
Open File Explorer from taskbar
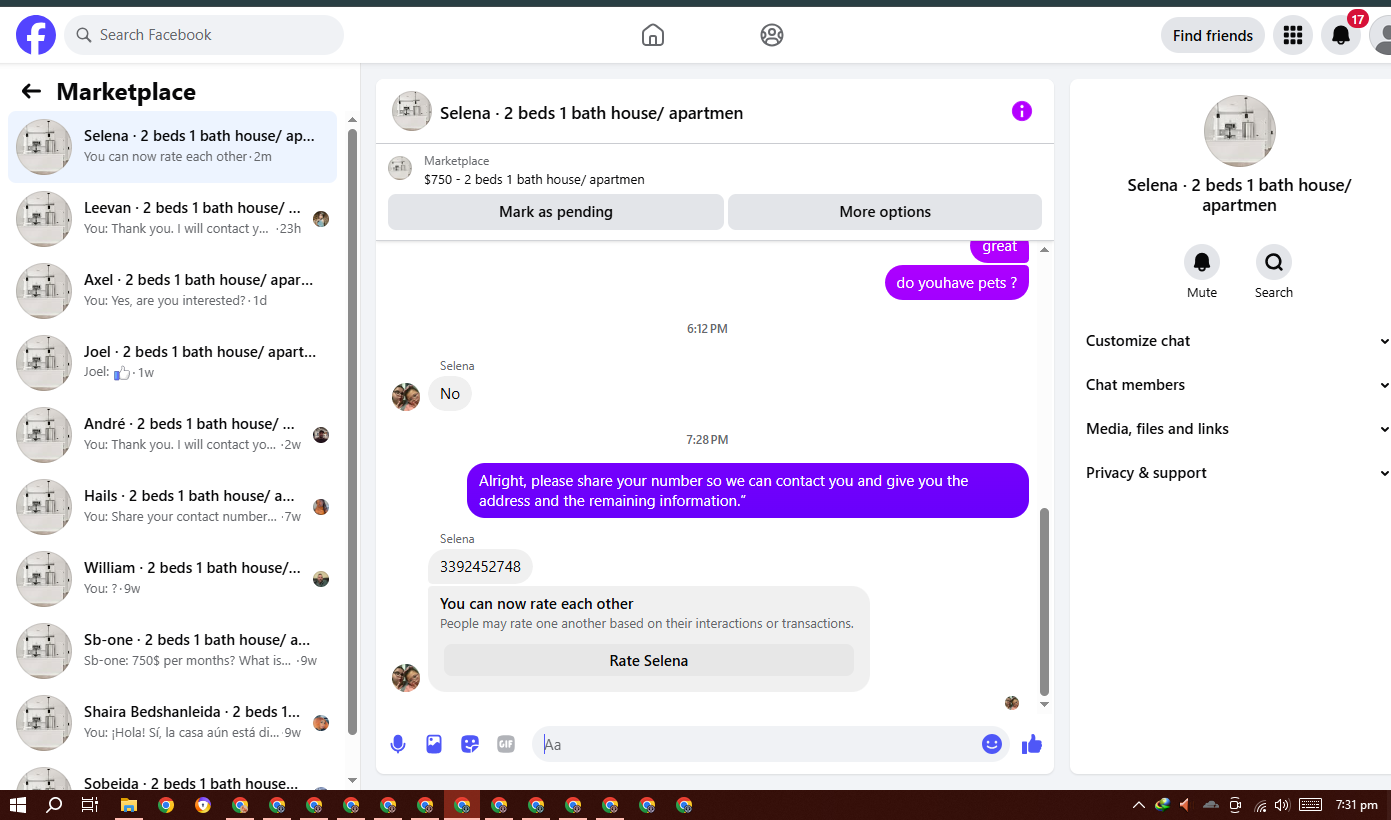[x=128, y=805]
